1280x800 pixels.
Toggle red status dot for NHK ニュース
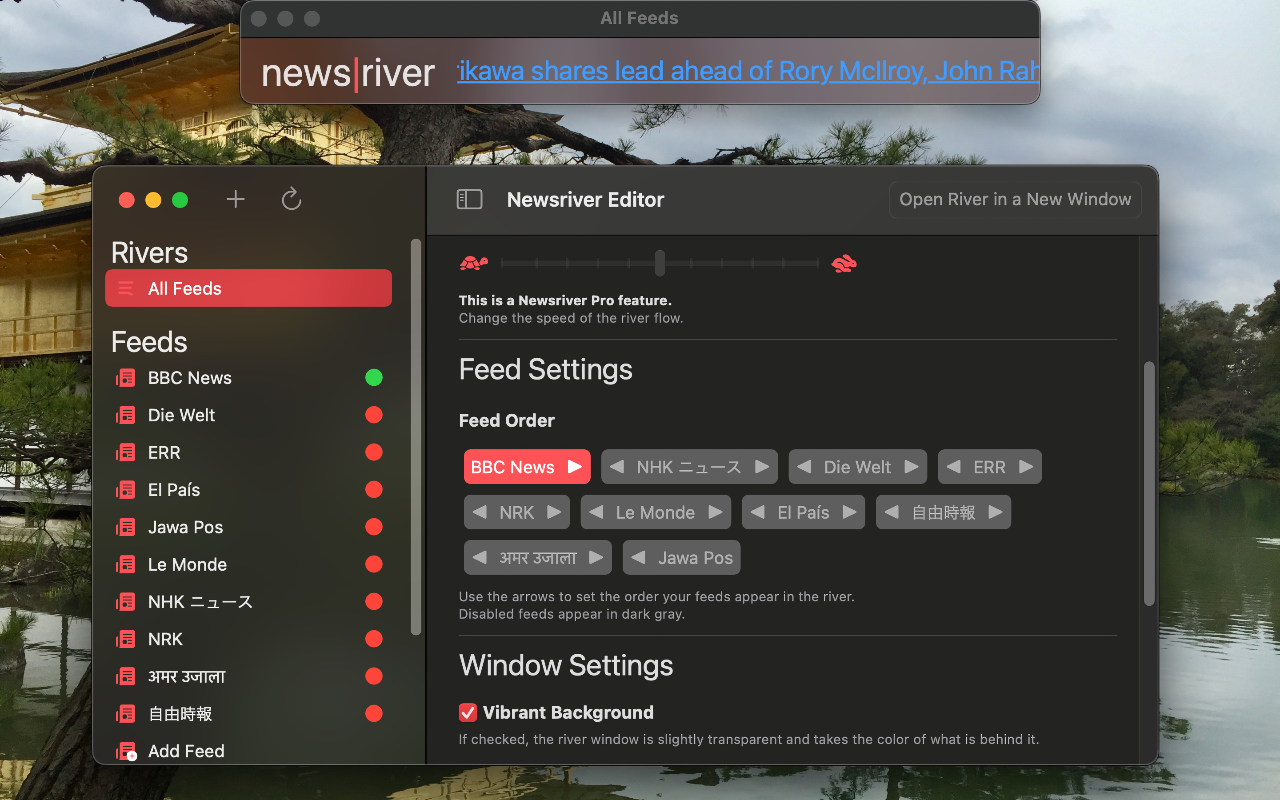tap(374, 602)
